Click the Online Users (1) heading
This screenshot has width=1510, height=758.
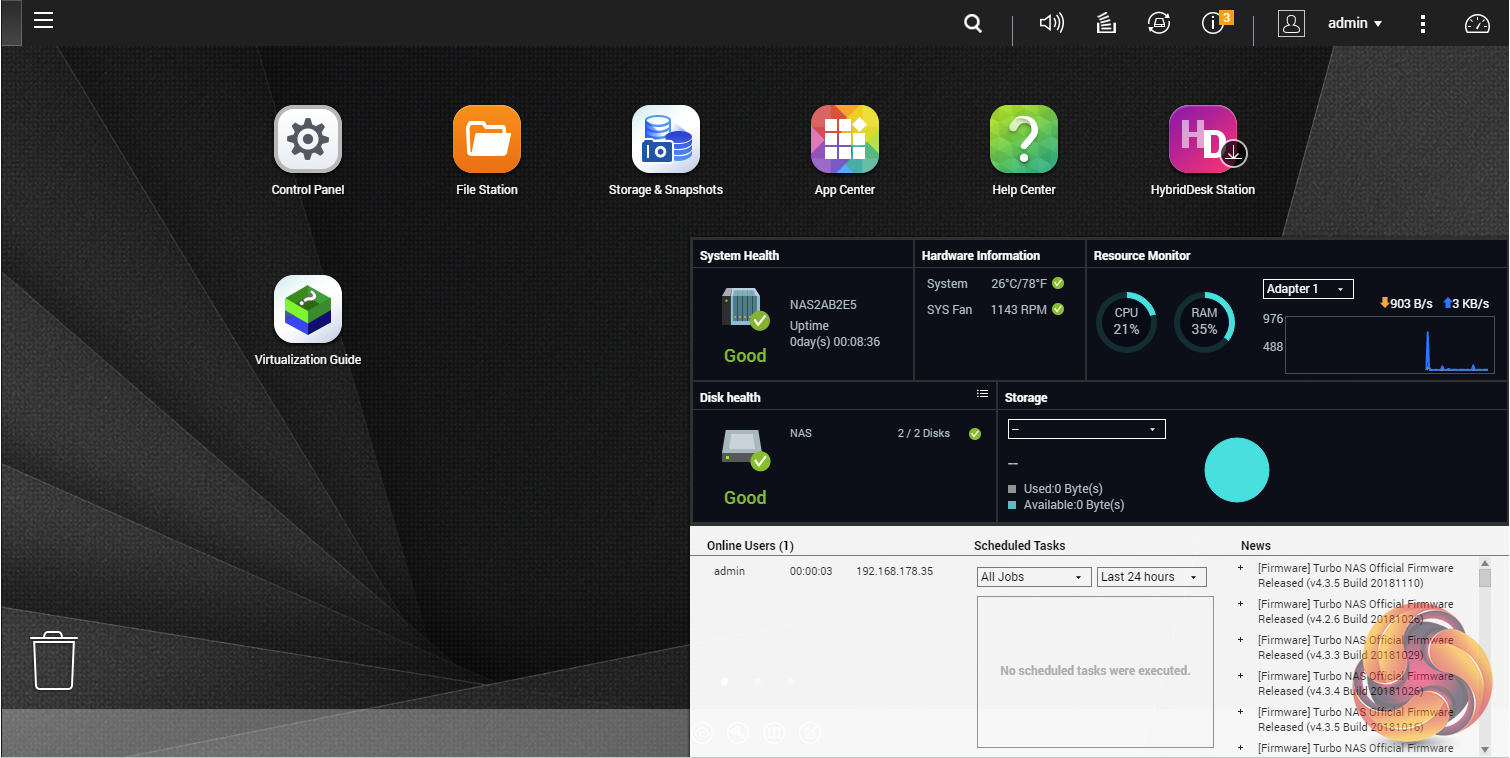click(x=750, y=546)
